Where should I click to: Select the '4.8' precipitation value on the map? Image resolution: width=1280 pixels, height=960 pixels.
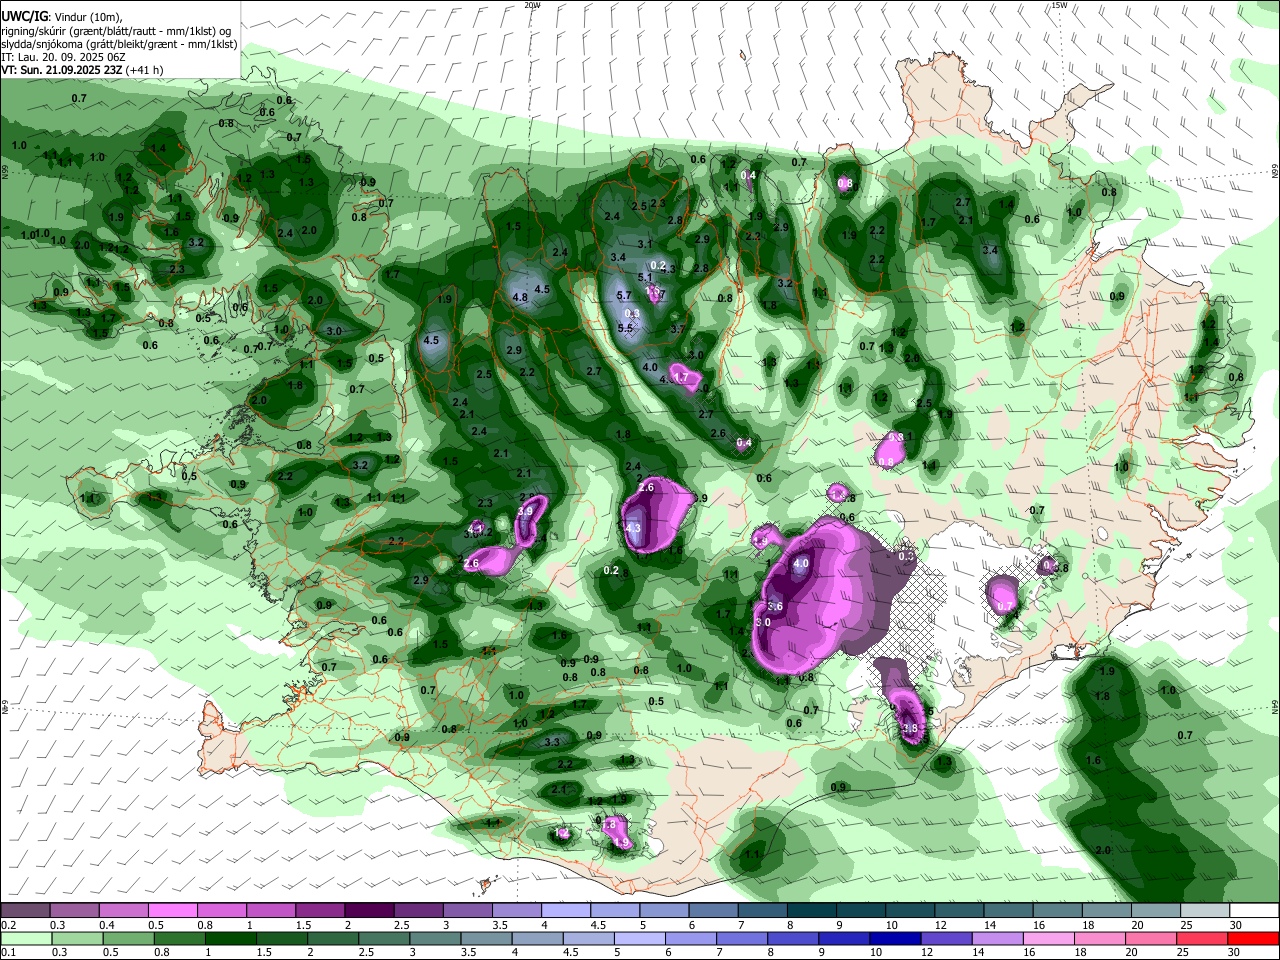click(x=520, y=297)
